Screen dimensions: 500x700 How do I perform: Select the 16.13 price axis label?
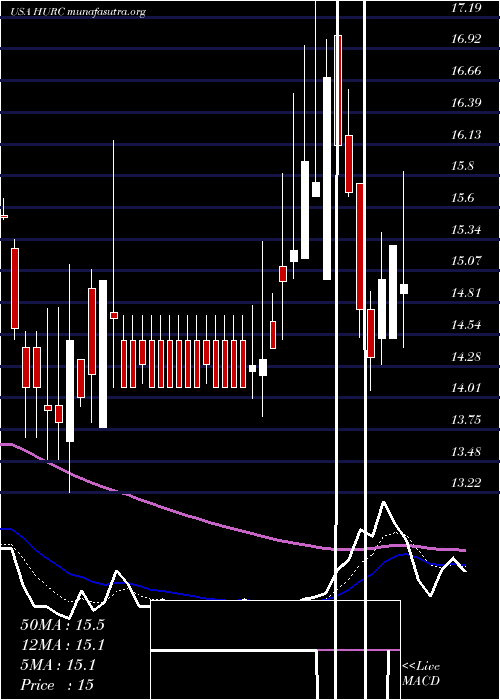(x=466, y=134)
